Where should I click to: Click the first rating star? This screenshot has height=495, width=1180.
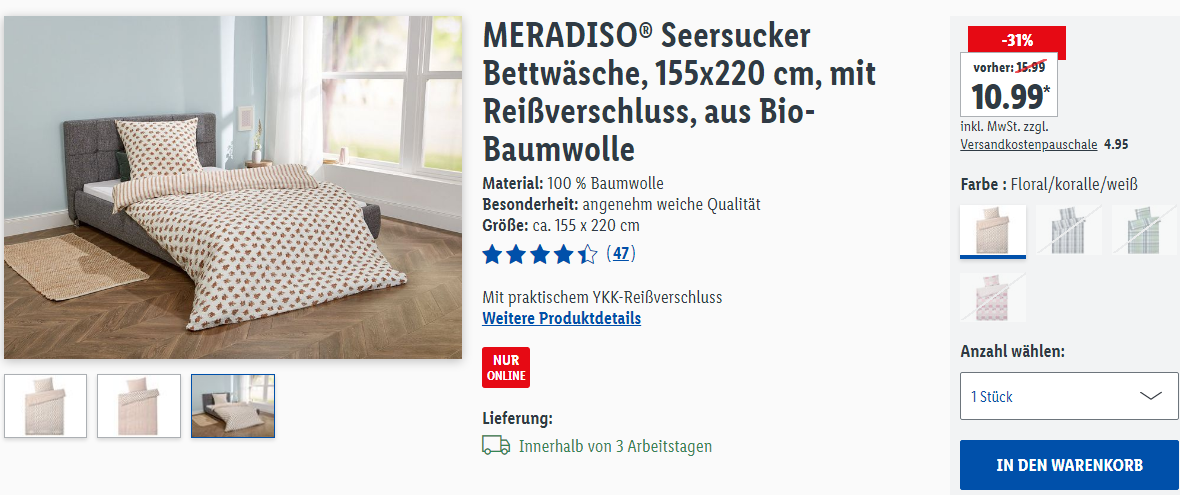[x=492, y=254]
